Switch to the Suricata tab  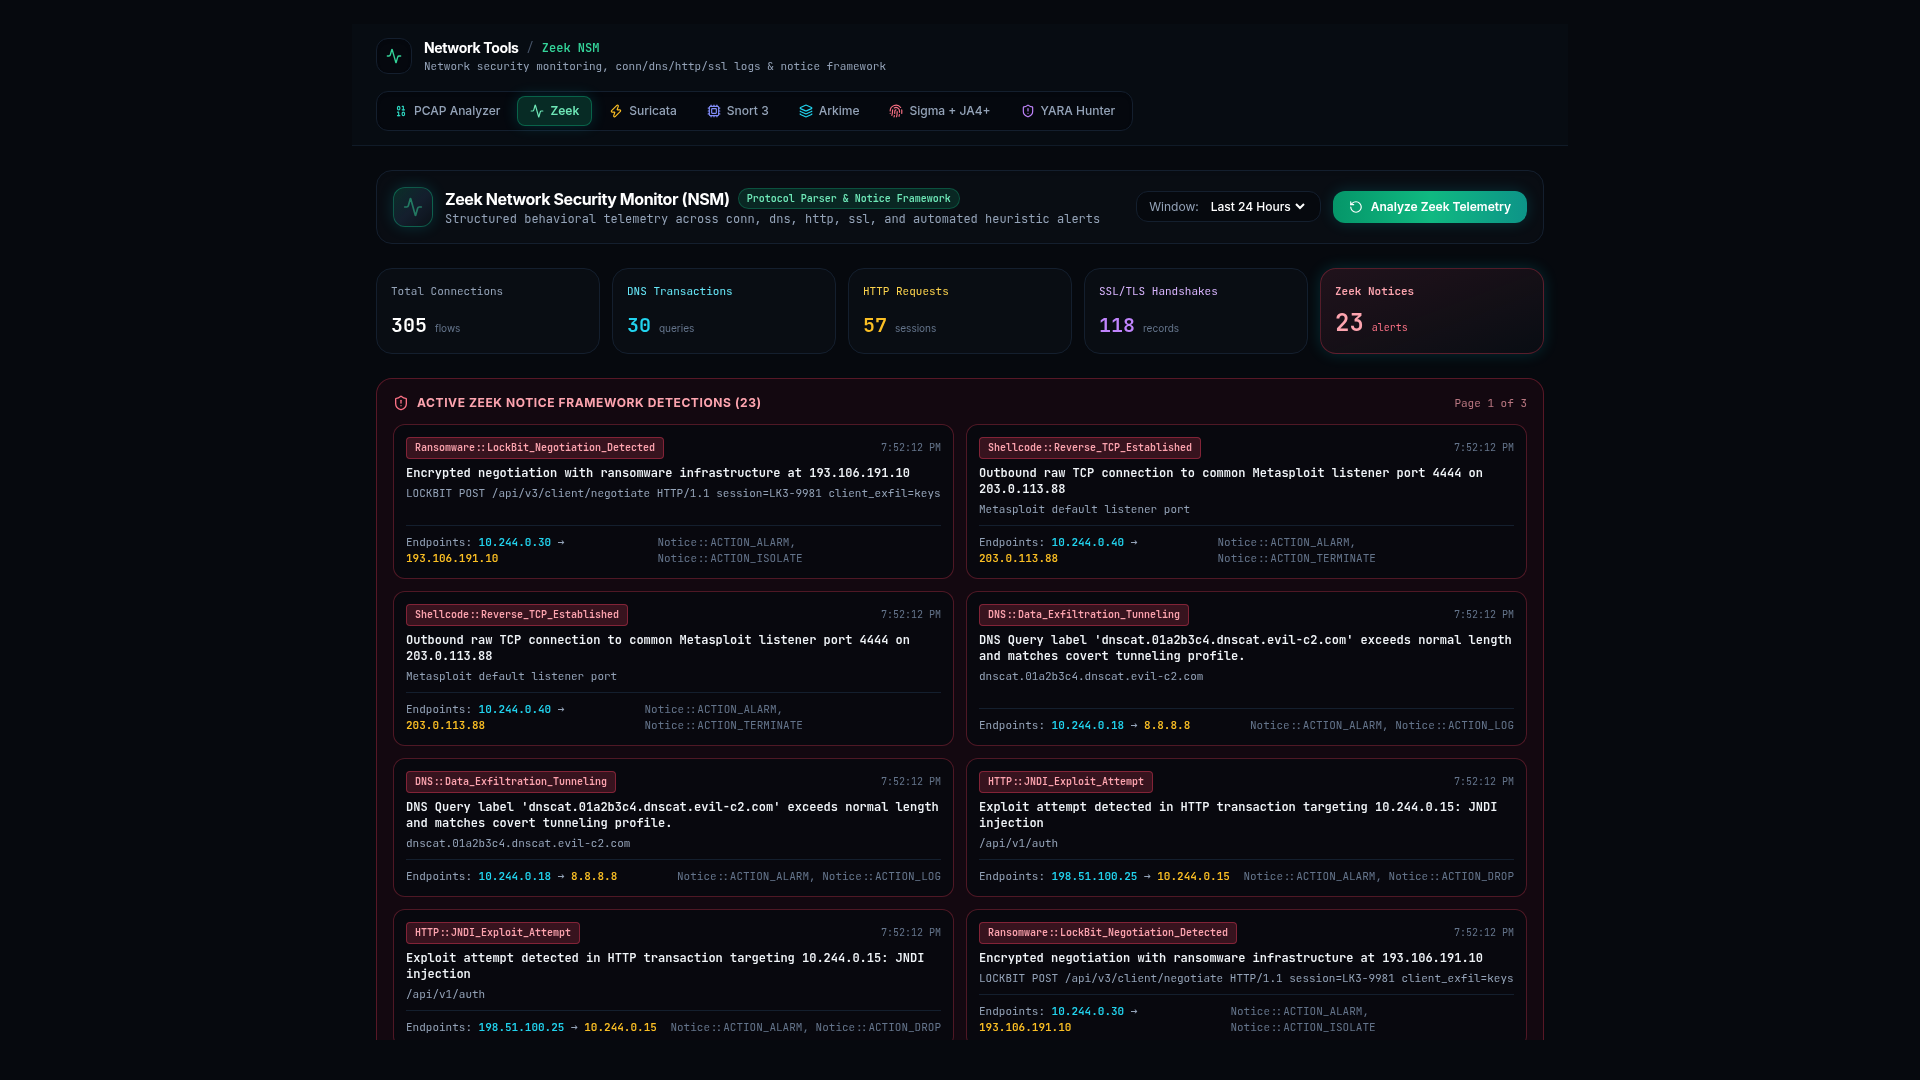tap(643, 111)
